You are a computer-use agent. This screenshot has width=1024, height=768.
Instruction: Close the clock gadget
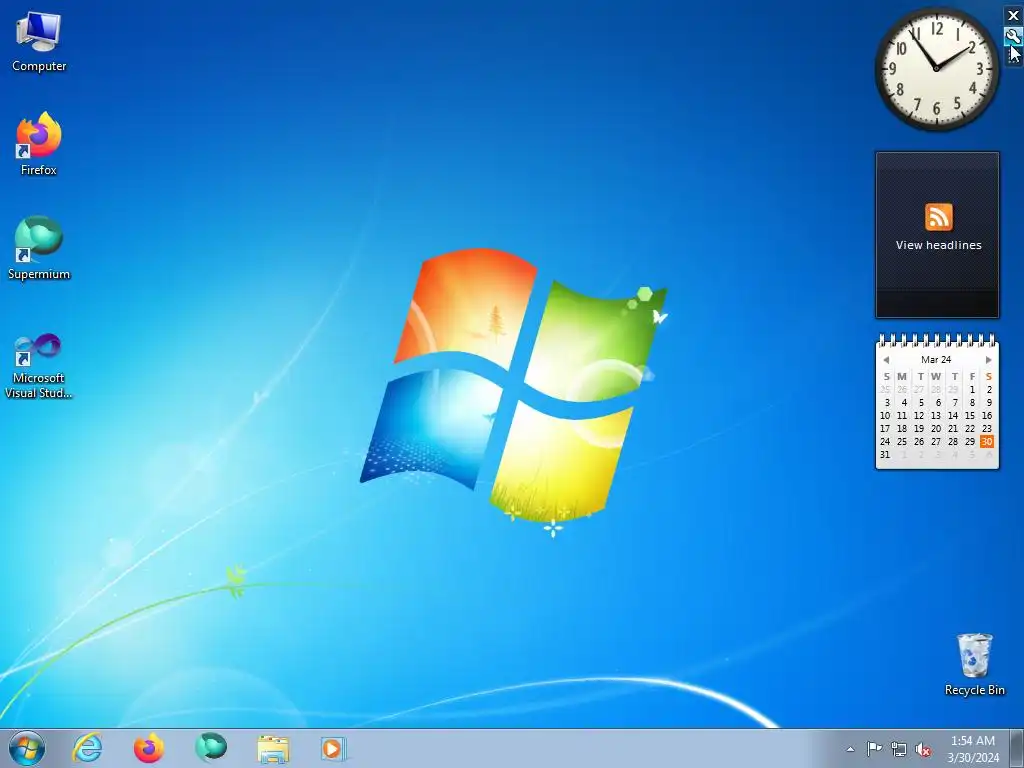pyautogui.click(x=1013, y=16)
